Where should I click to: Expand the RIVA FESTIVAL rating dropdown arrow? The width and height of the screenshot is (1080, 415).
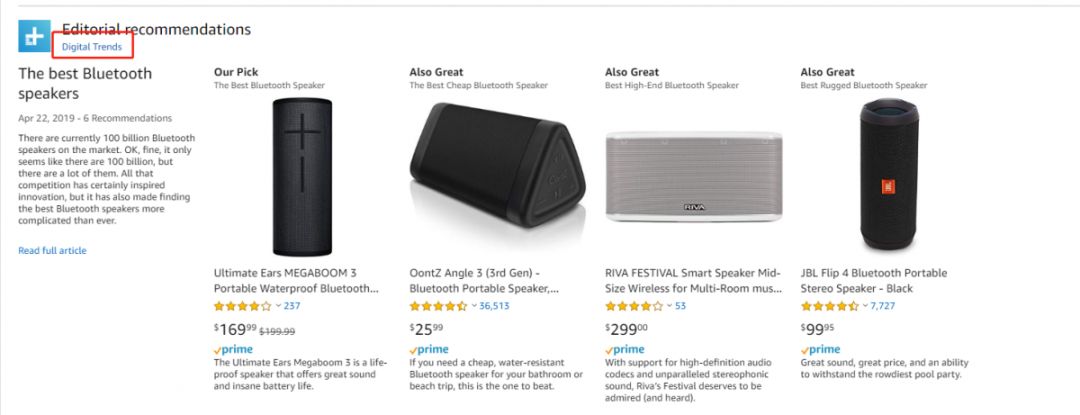[670, 306]
